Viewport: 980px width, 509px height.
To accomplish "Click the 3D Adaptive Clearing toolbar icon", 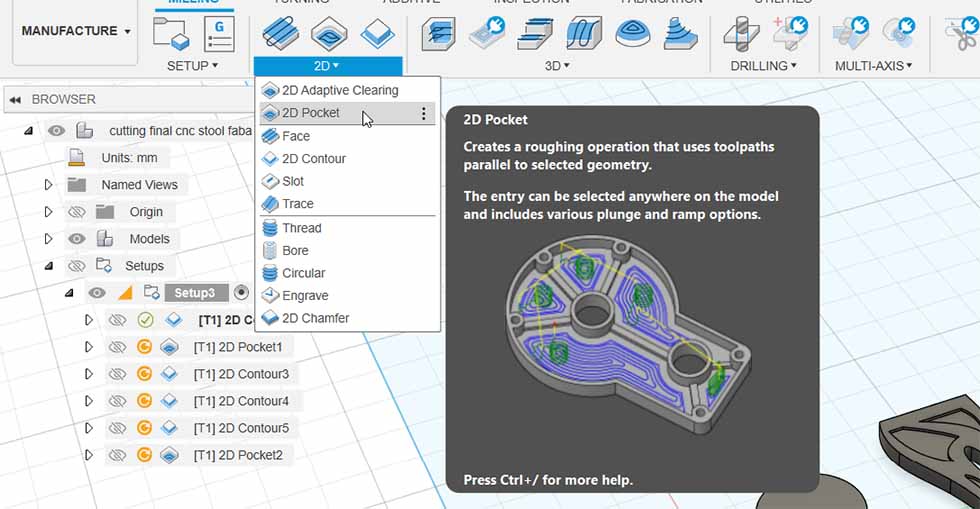I will coord(438,33).
